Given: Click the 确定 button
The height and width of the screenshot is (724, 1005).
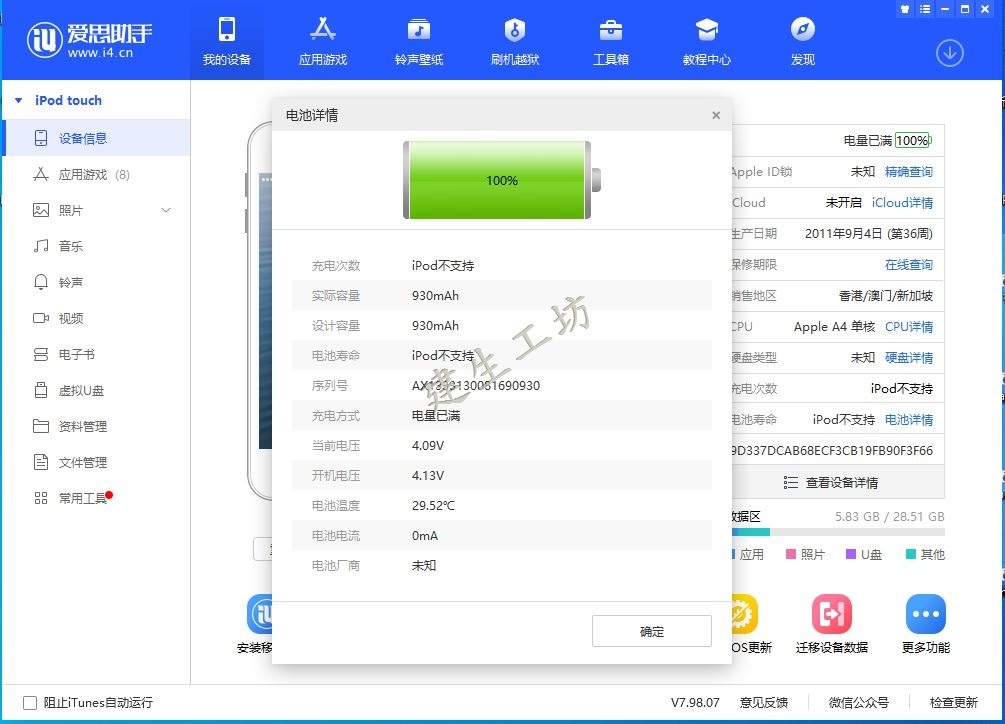Looking at the screenshot, I should (652, 631).
